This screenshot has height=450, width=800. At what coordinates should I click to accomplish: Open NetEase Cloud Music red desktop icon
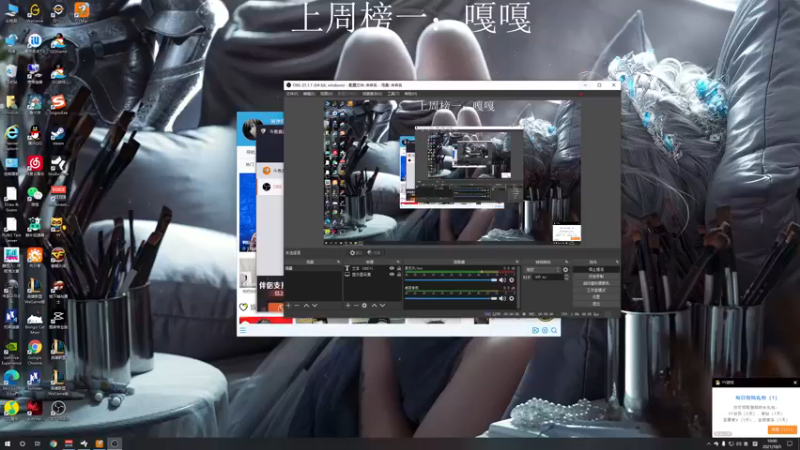pos(35,165)
